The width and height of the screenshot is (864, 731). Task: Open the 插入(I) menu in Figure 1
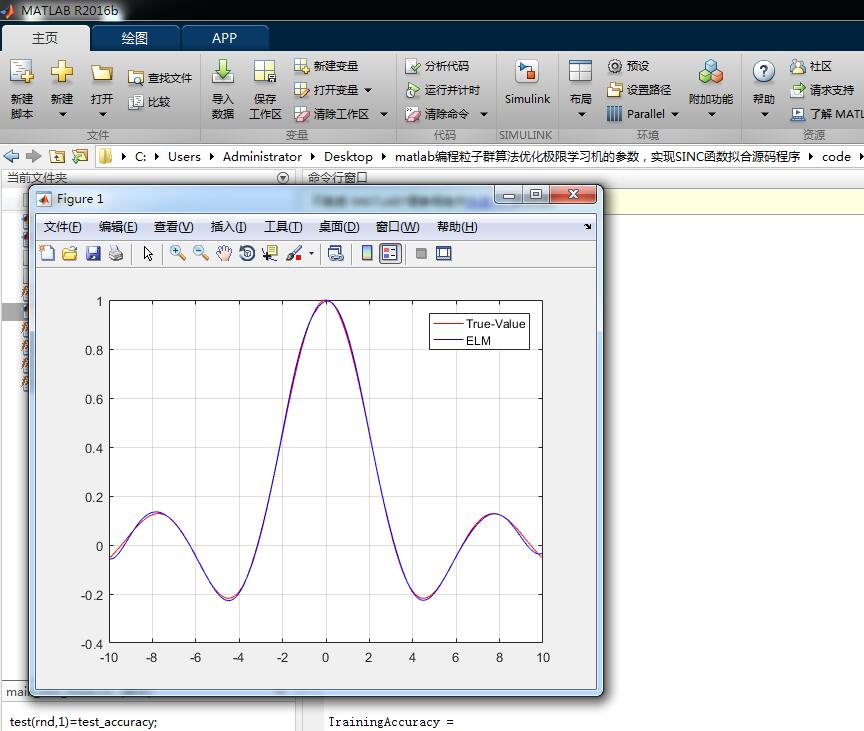228,227
